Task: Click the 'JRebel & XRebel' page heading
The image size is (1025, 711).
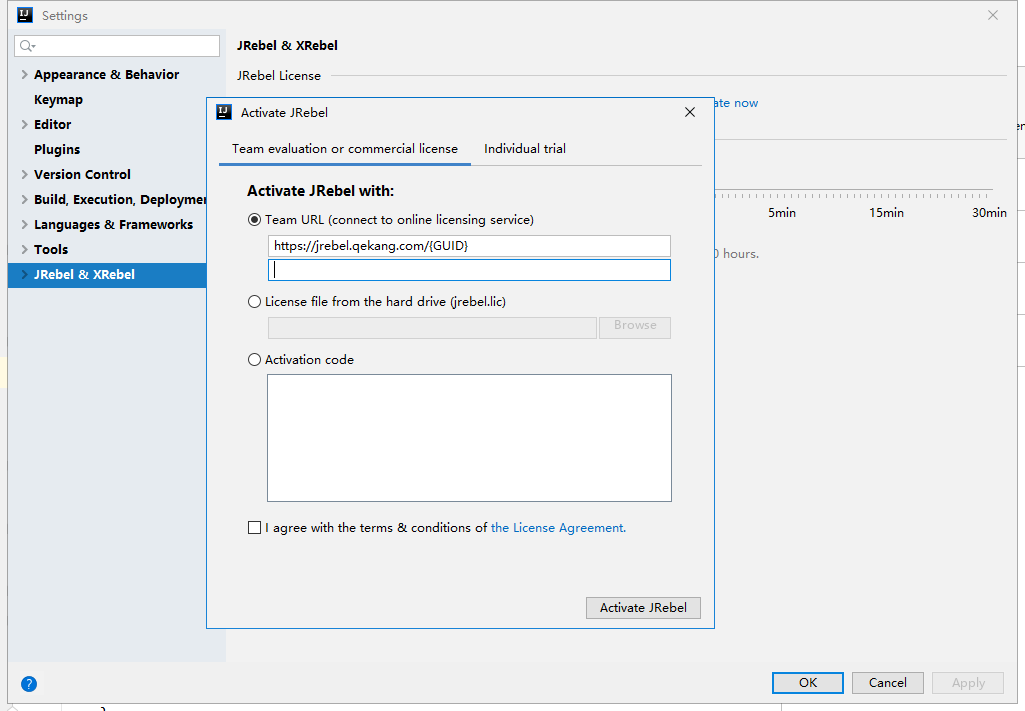Action: [287, 46]
